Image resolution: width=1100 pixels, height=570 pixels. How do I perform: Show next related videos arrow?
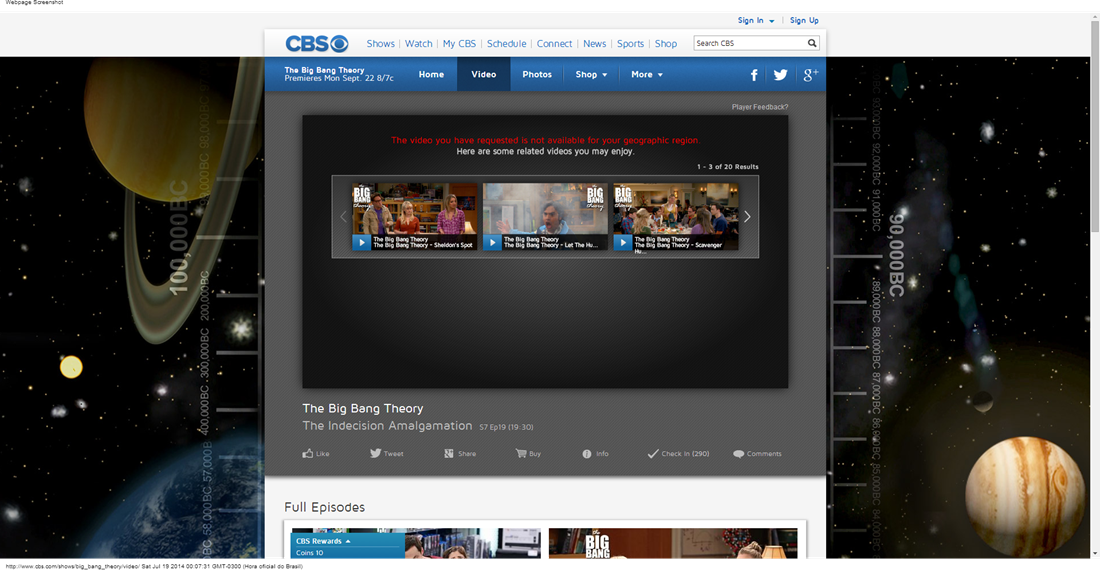[x=747, y=217]
